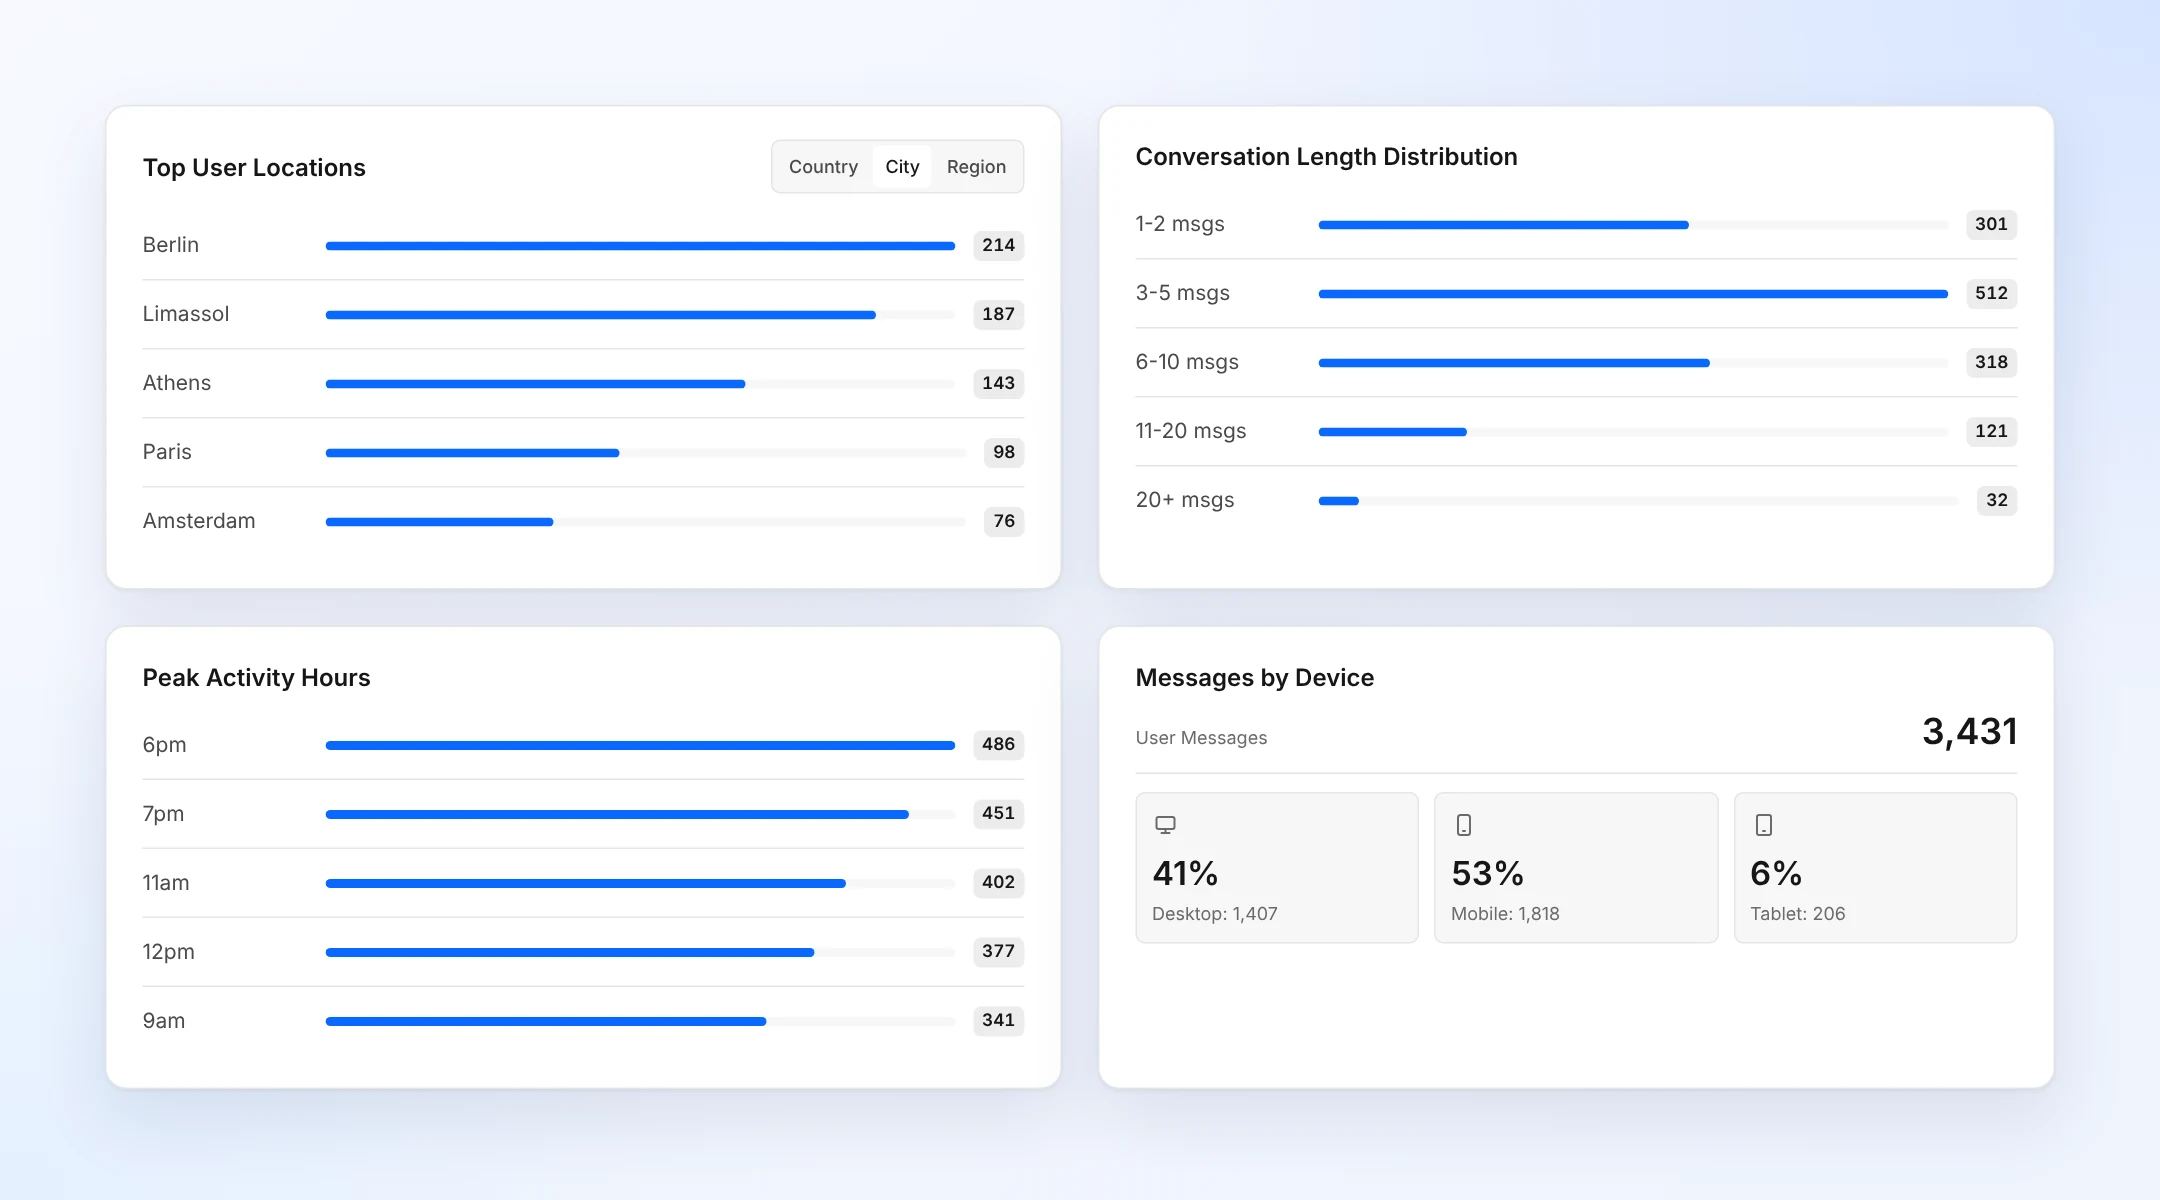2160x1200 pixels.
Task: Click the 512 count badge
Action: coord(1991,293)
